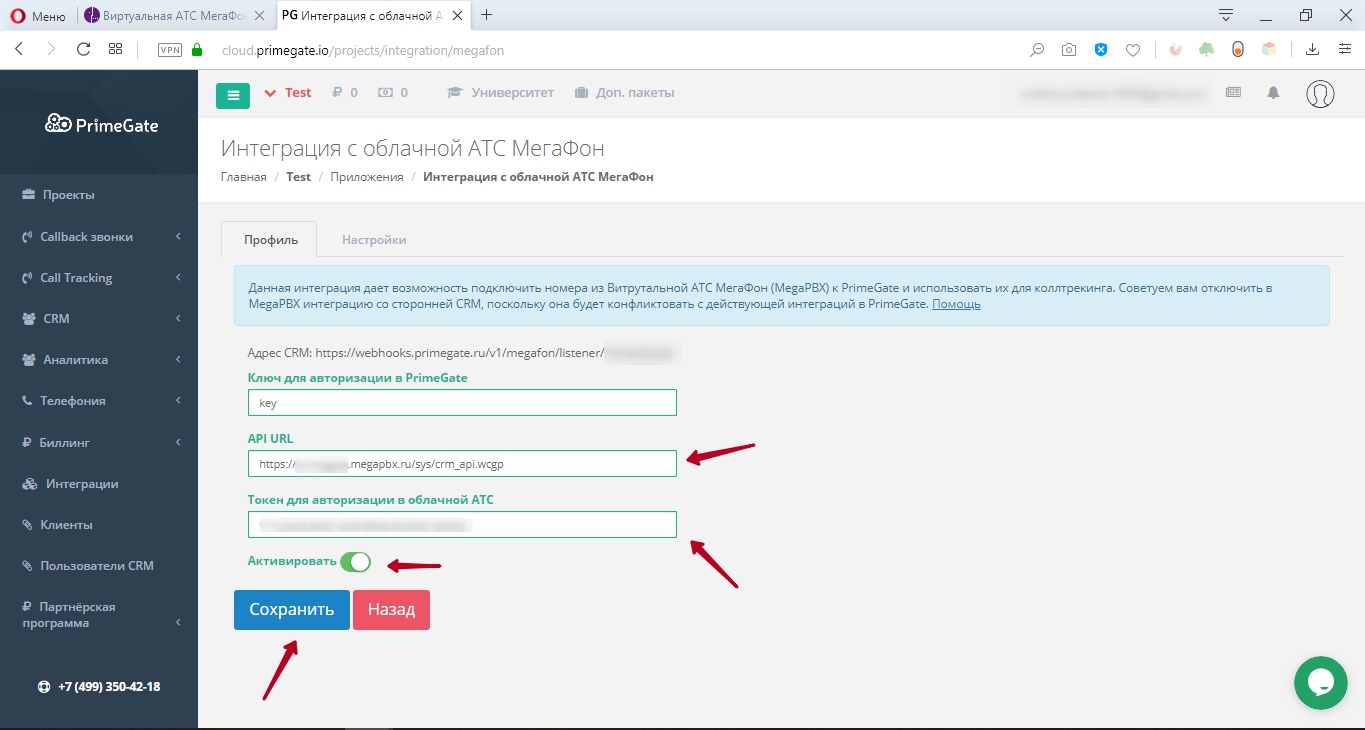Image resolution: width=1365 pixels, height=730 pixels.
Task: Open Интеграции in sidebar
Action: pyautogui.click(x=70, y=484)
